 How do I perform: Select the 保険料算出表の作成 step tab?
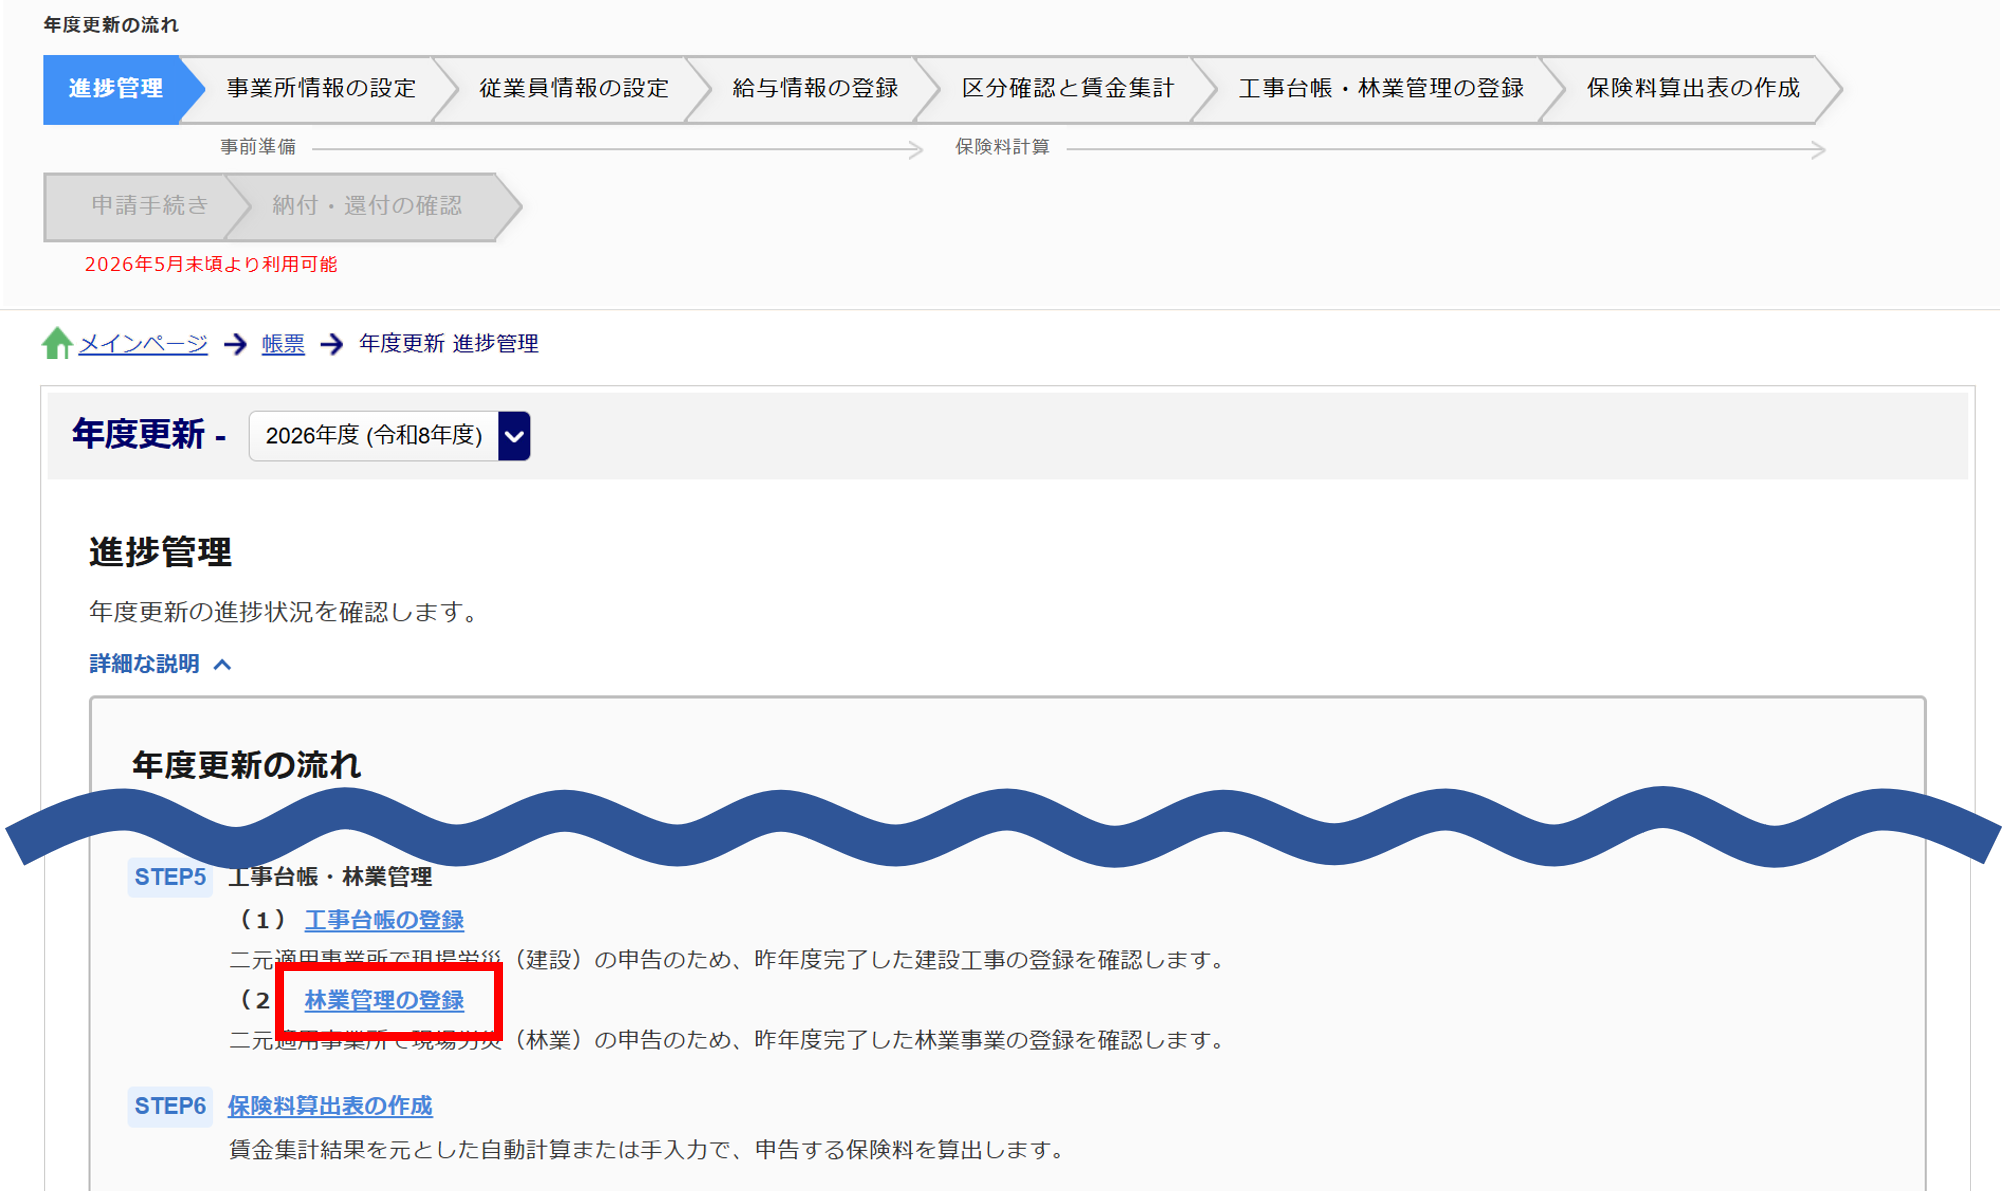pyautogui.click(x=1692, y=89)
